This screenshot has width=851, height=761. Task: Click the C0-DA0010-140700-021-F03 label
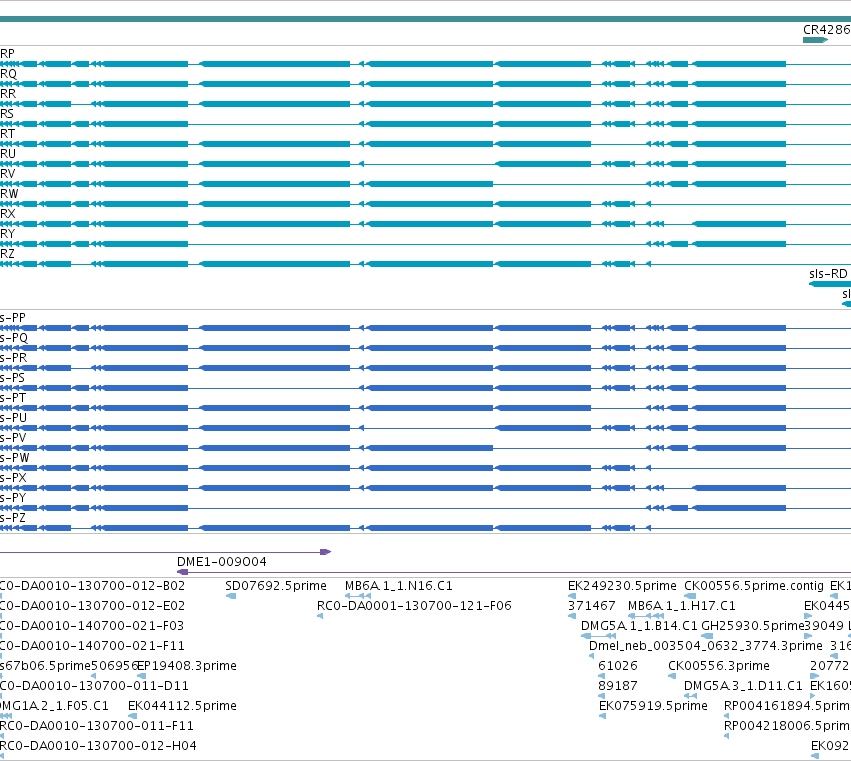(92, 626)
